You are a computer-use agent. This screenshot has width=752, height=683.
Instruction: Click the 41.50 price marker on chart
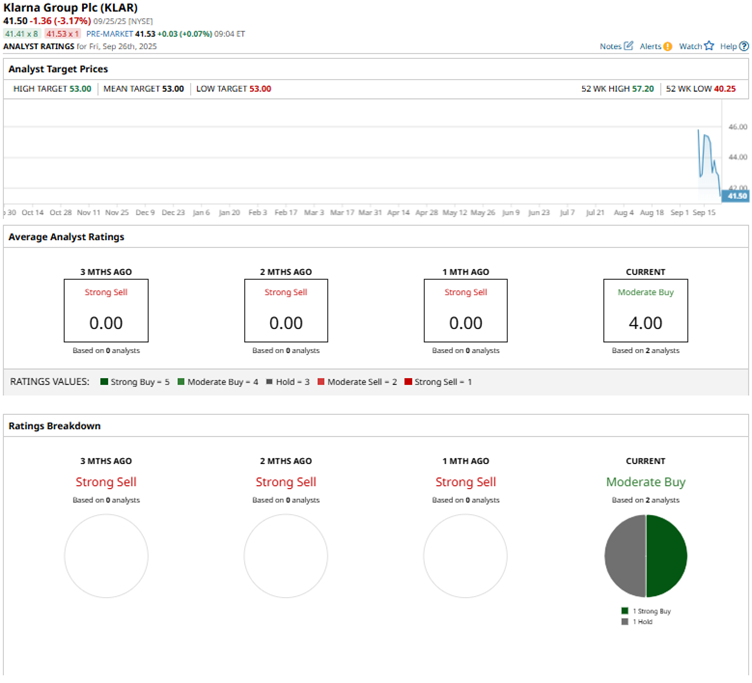[x=737, y=196]
